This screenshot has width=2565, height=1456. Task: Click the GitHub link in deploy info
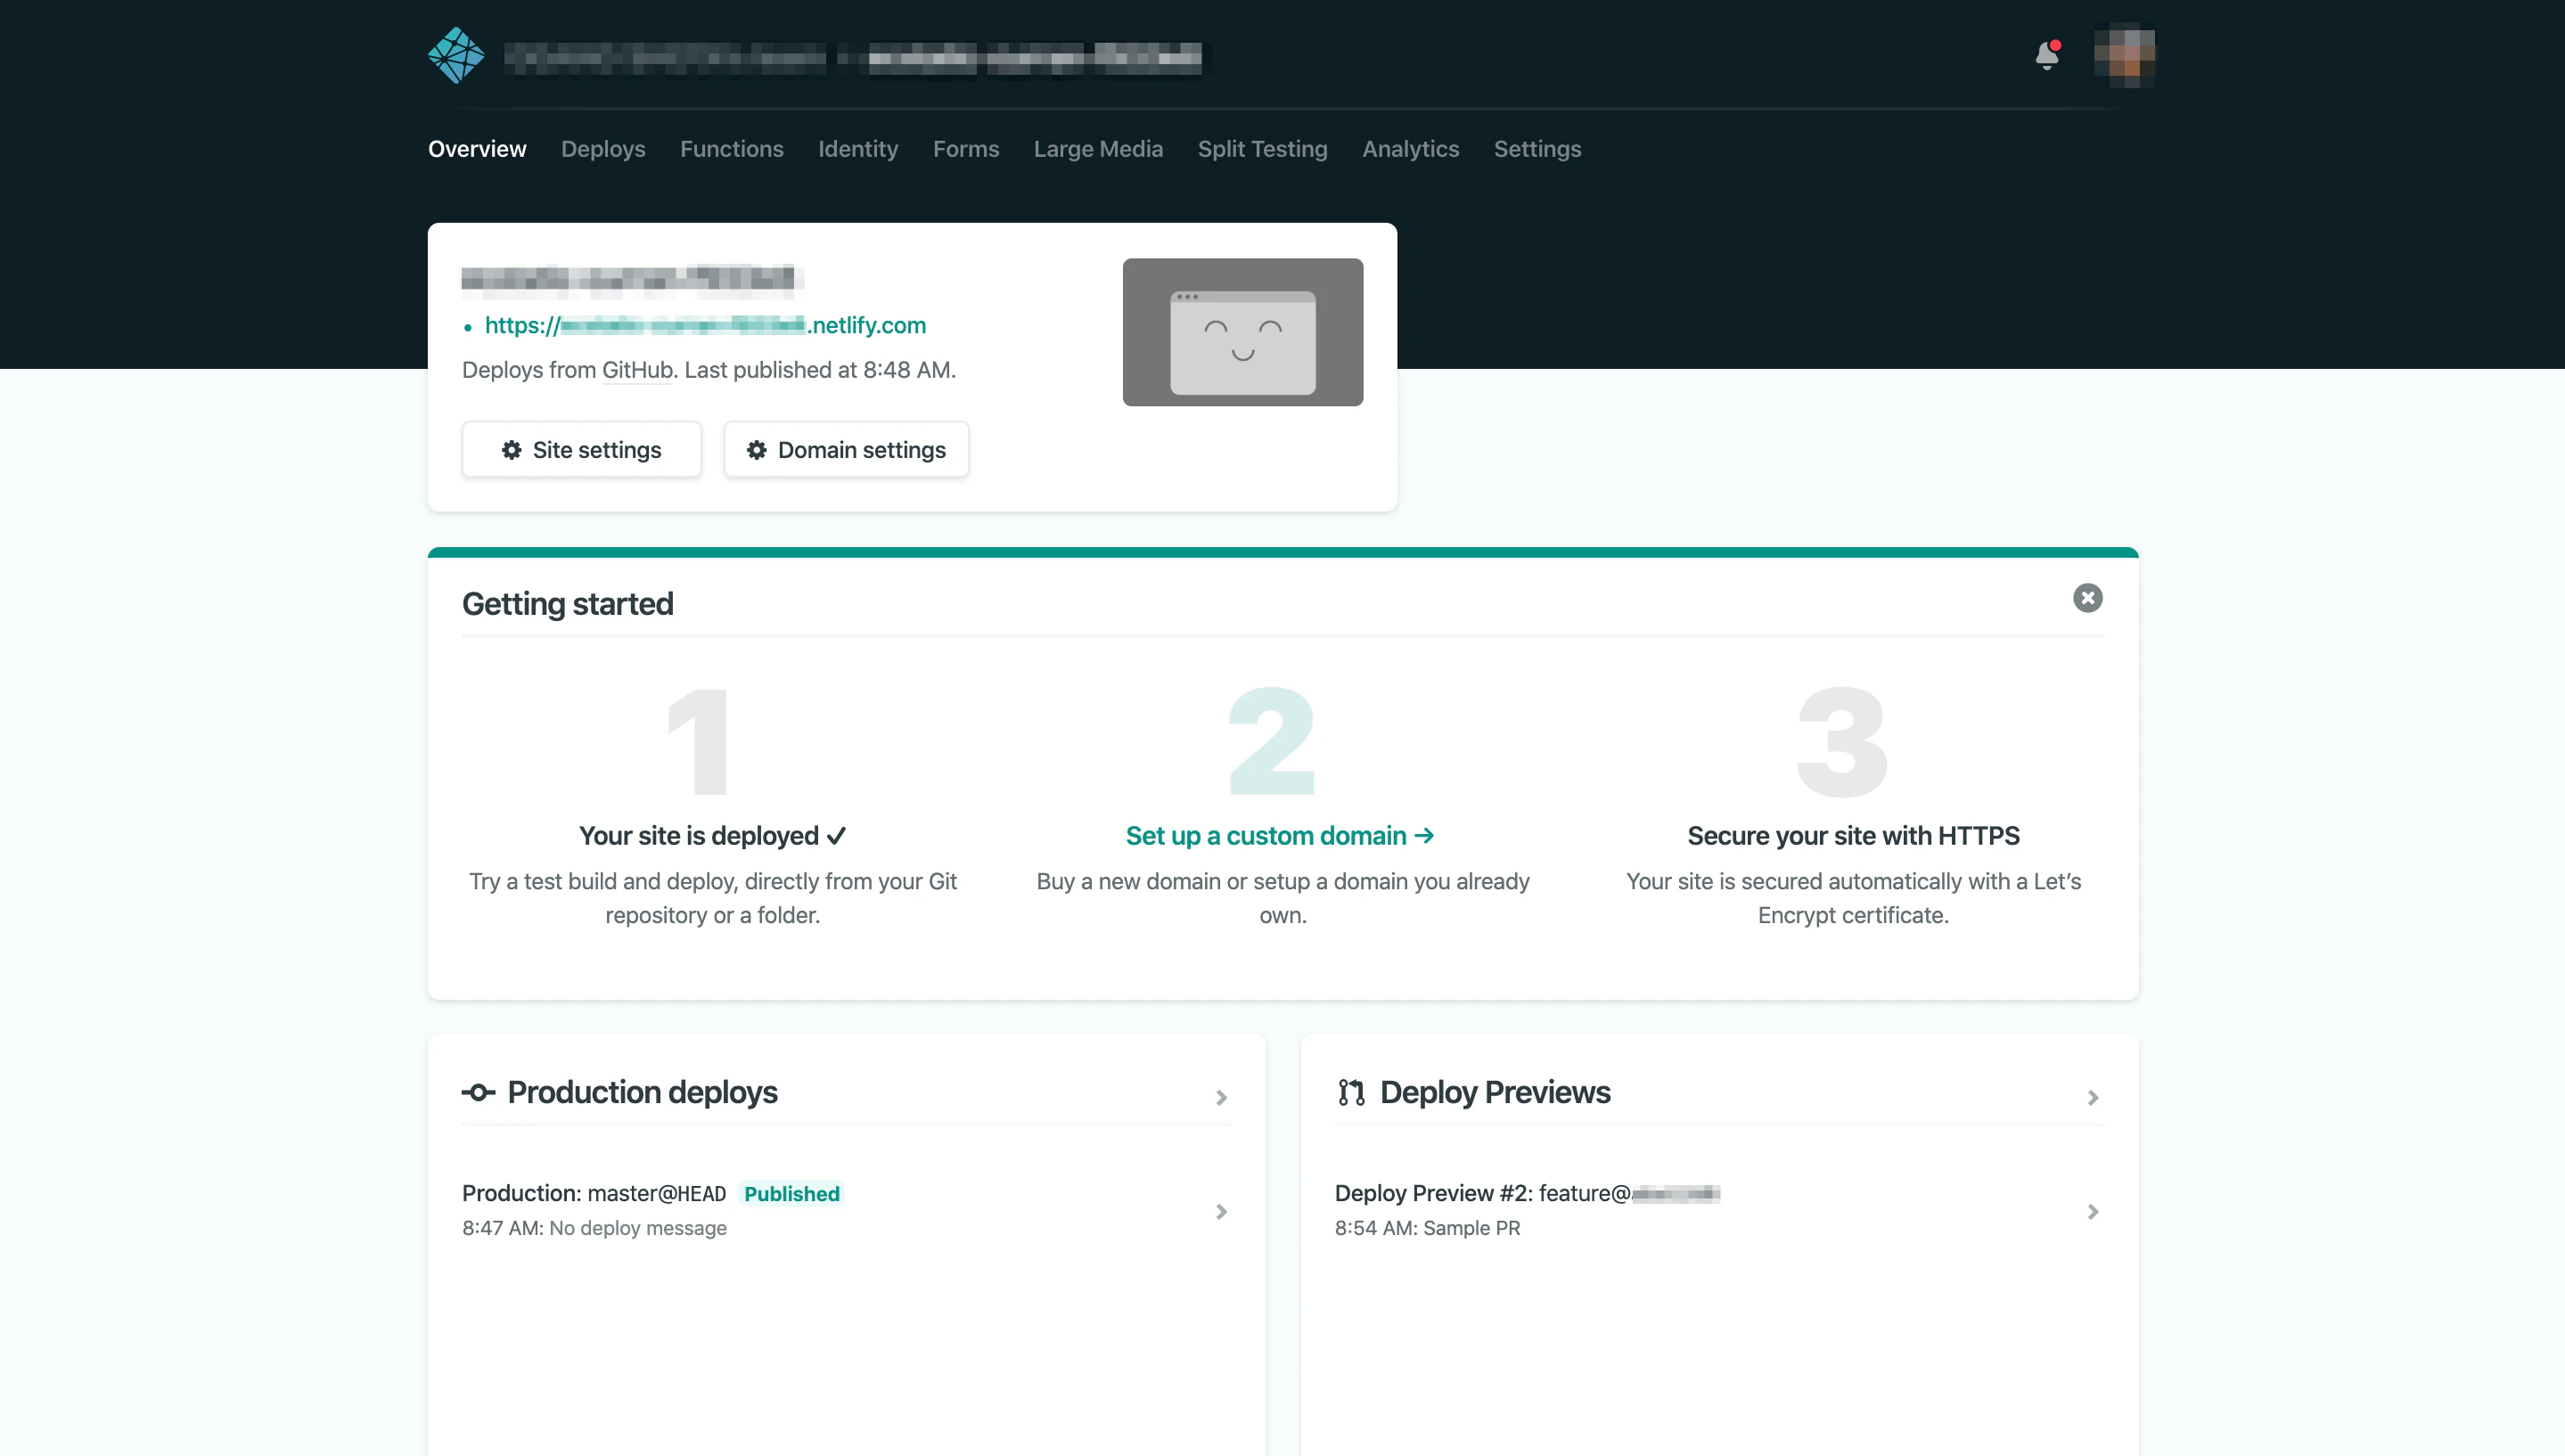[637, 370]
